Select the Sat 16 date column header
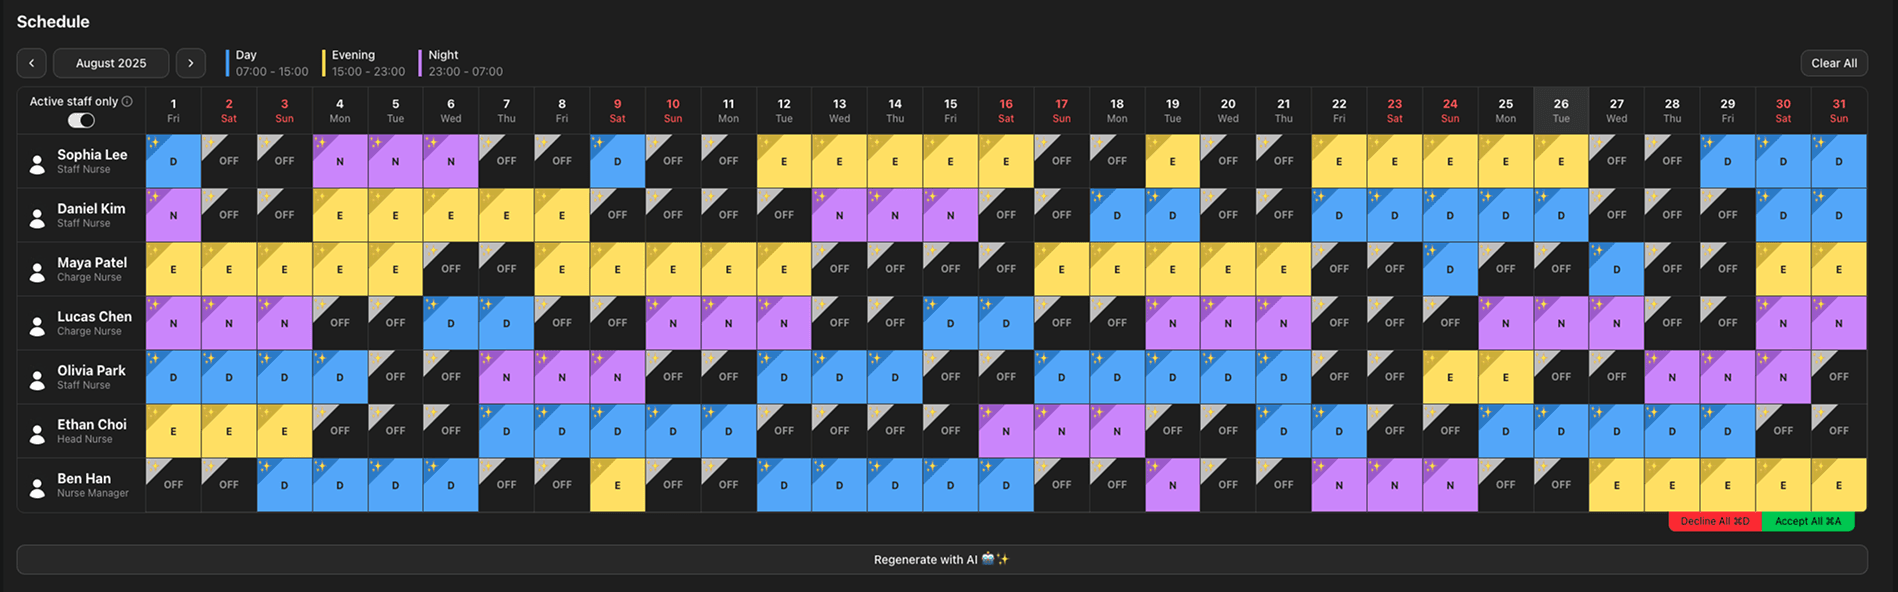This screenshot has width=1898, height=592. point(1006,110)
